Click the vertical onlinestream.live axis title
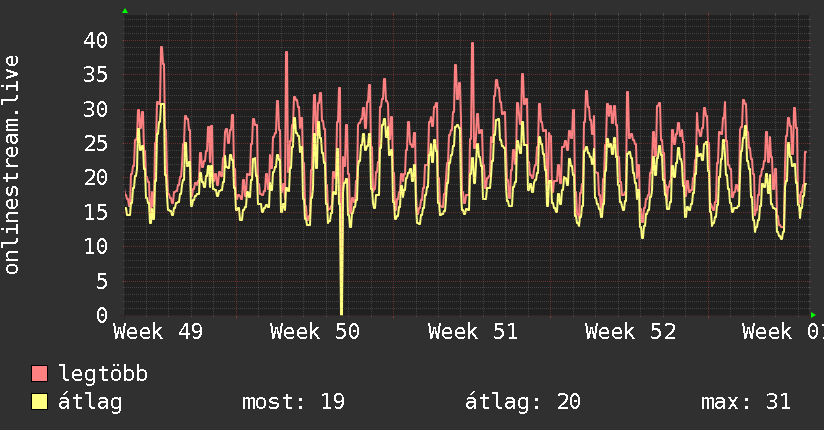Viewport: 824px width, 430px height. [12, 165]
